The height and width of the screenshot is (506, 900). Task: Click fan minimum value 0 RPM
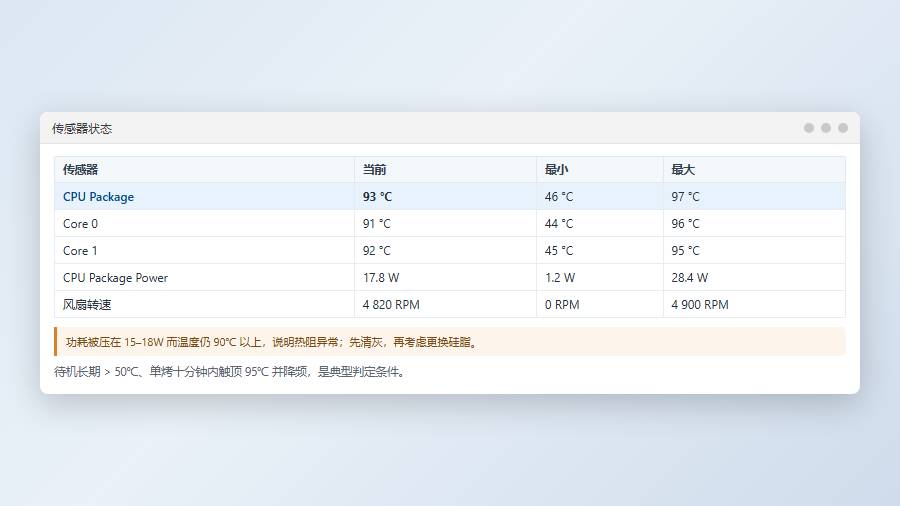pos(562,305)
